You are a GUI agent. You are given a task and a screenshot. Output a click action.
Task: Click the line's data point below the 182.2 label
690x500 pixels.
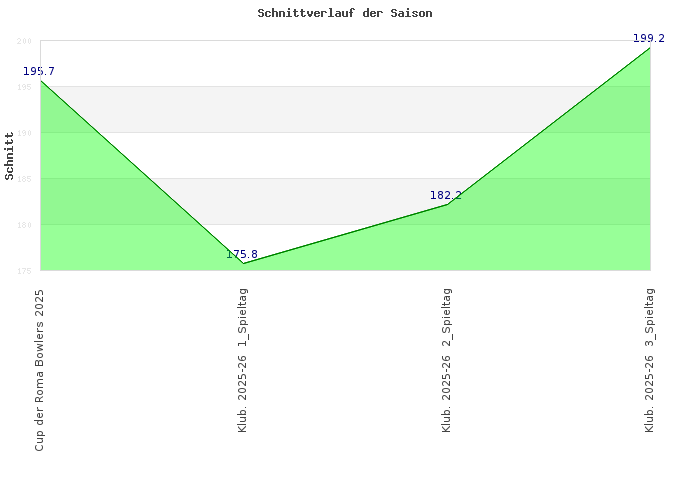coord(447,204)
